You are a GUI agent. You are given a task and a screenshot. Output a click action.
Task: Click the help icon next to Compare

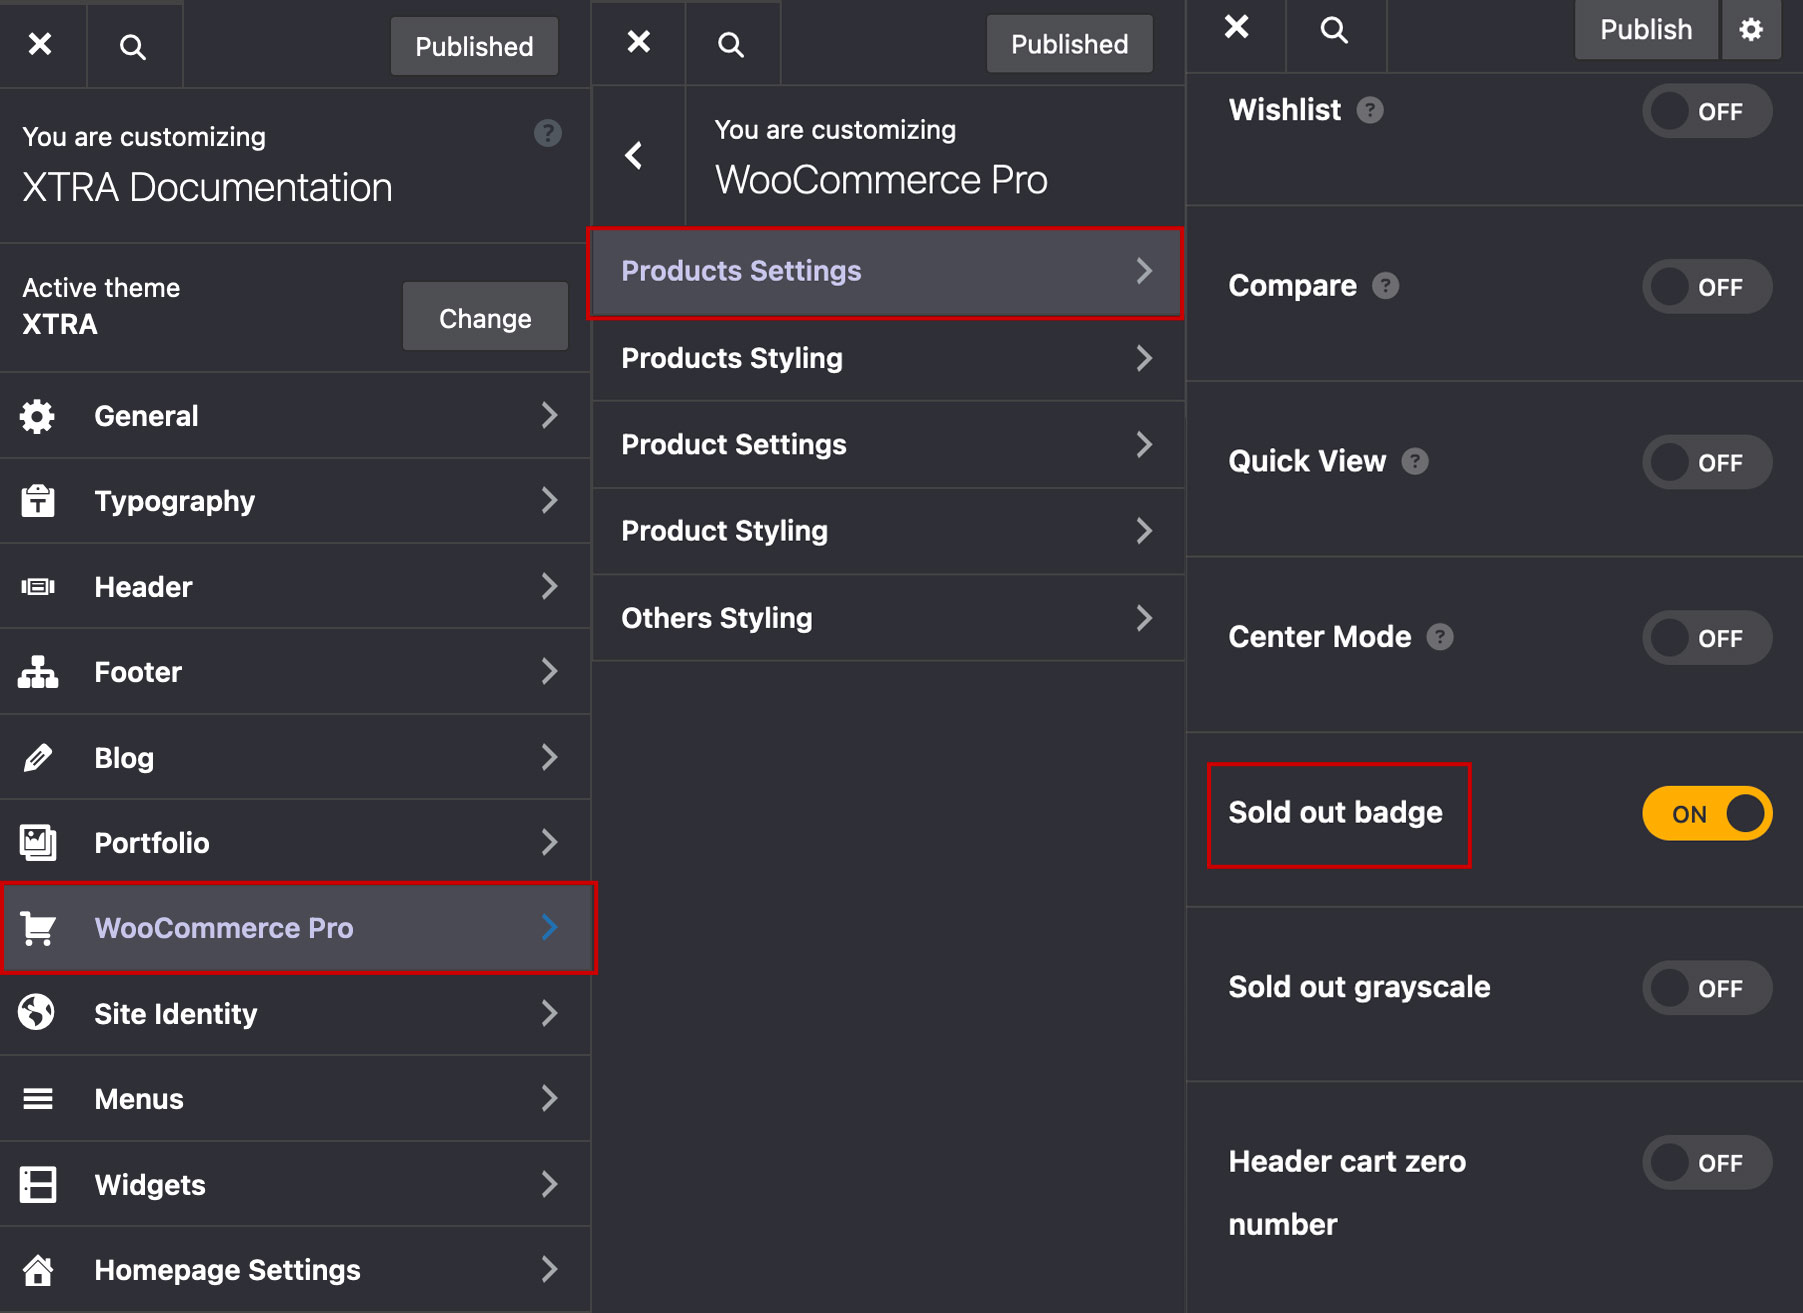pos(1385,286)
